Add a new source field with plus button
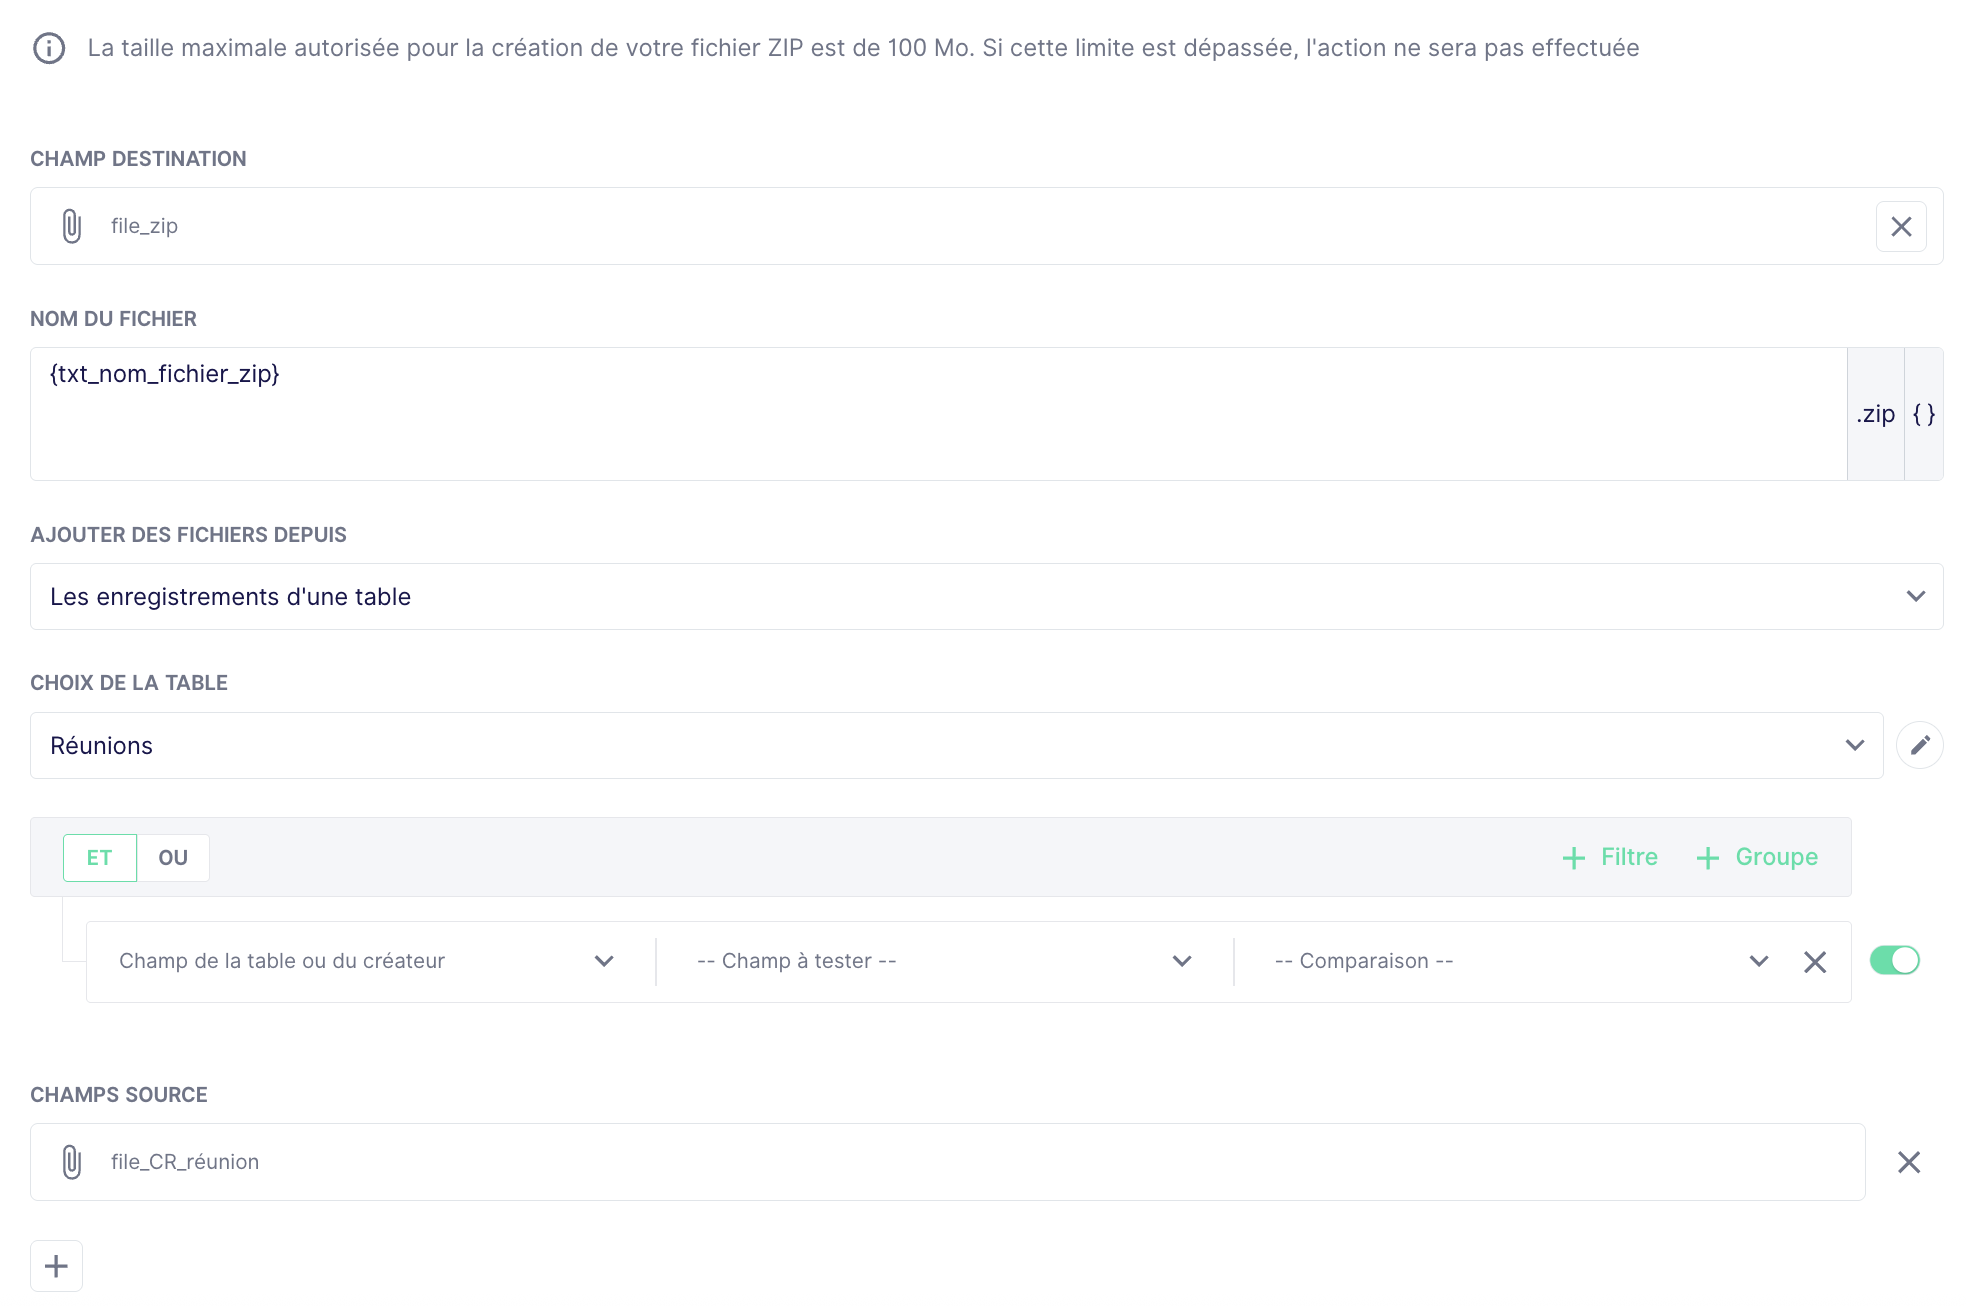The height and width of the screenshot is (1306, 1966). coord(56,1266)
